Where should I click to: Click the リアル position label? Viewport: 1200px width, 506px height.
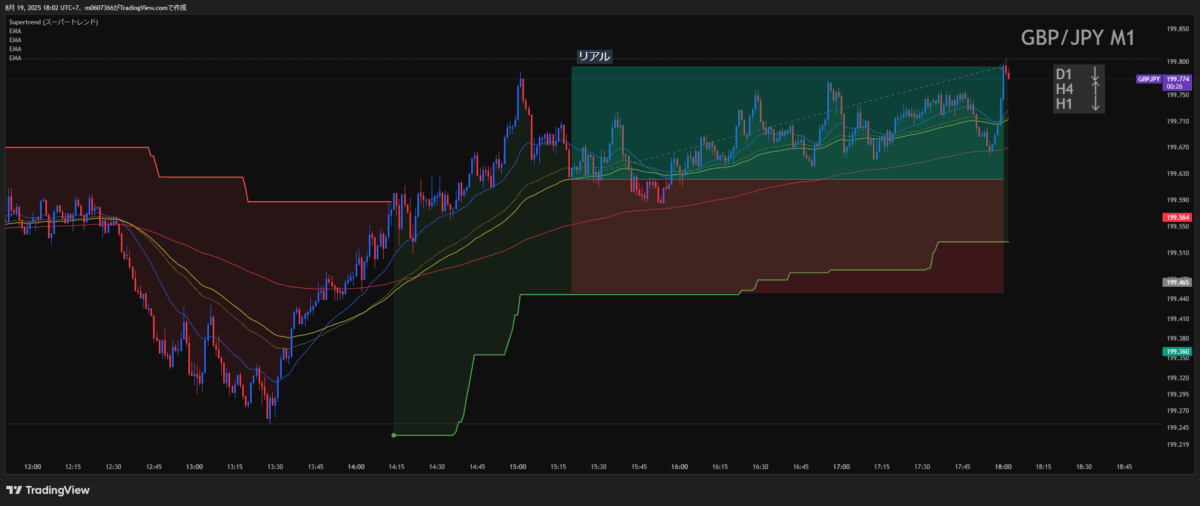[594, 57]
